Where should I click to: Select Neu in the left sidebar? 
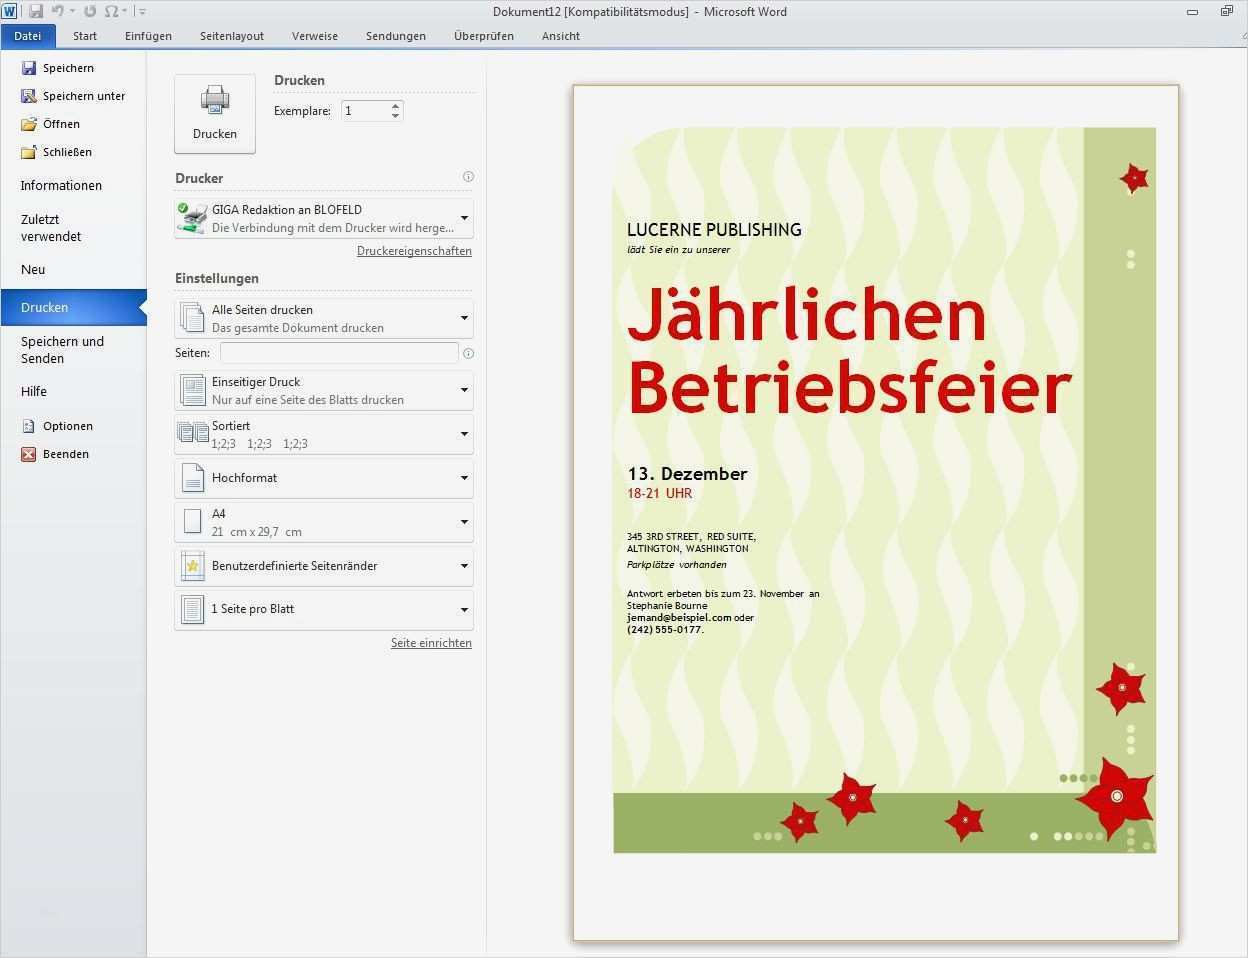[33, 269]
